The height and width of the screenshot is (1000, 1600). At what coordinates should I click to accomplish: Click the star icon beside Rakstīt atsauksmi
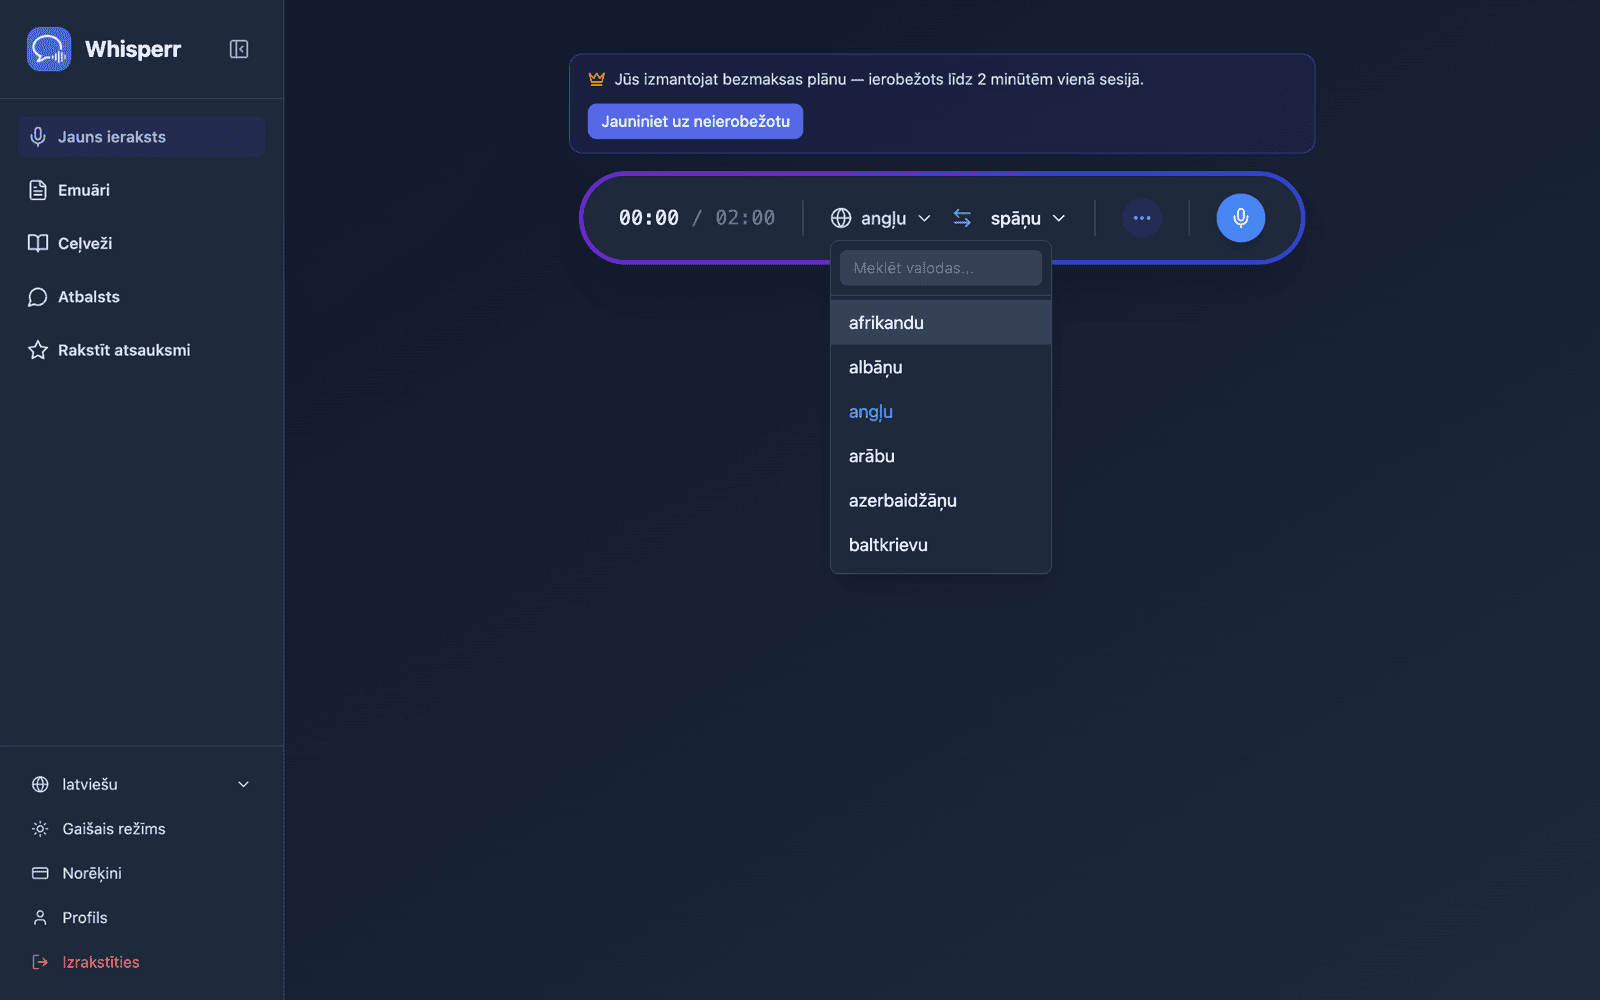coord(38,350)
